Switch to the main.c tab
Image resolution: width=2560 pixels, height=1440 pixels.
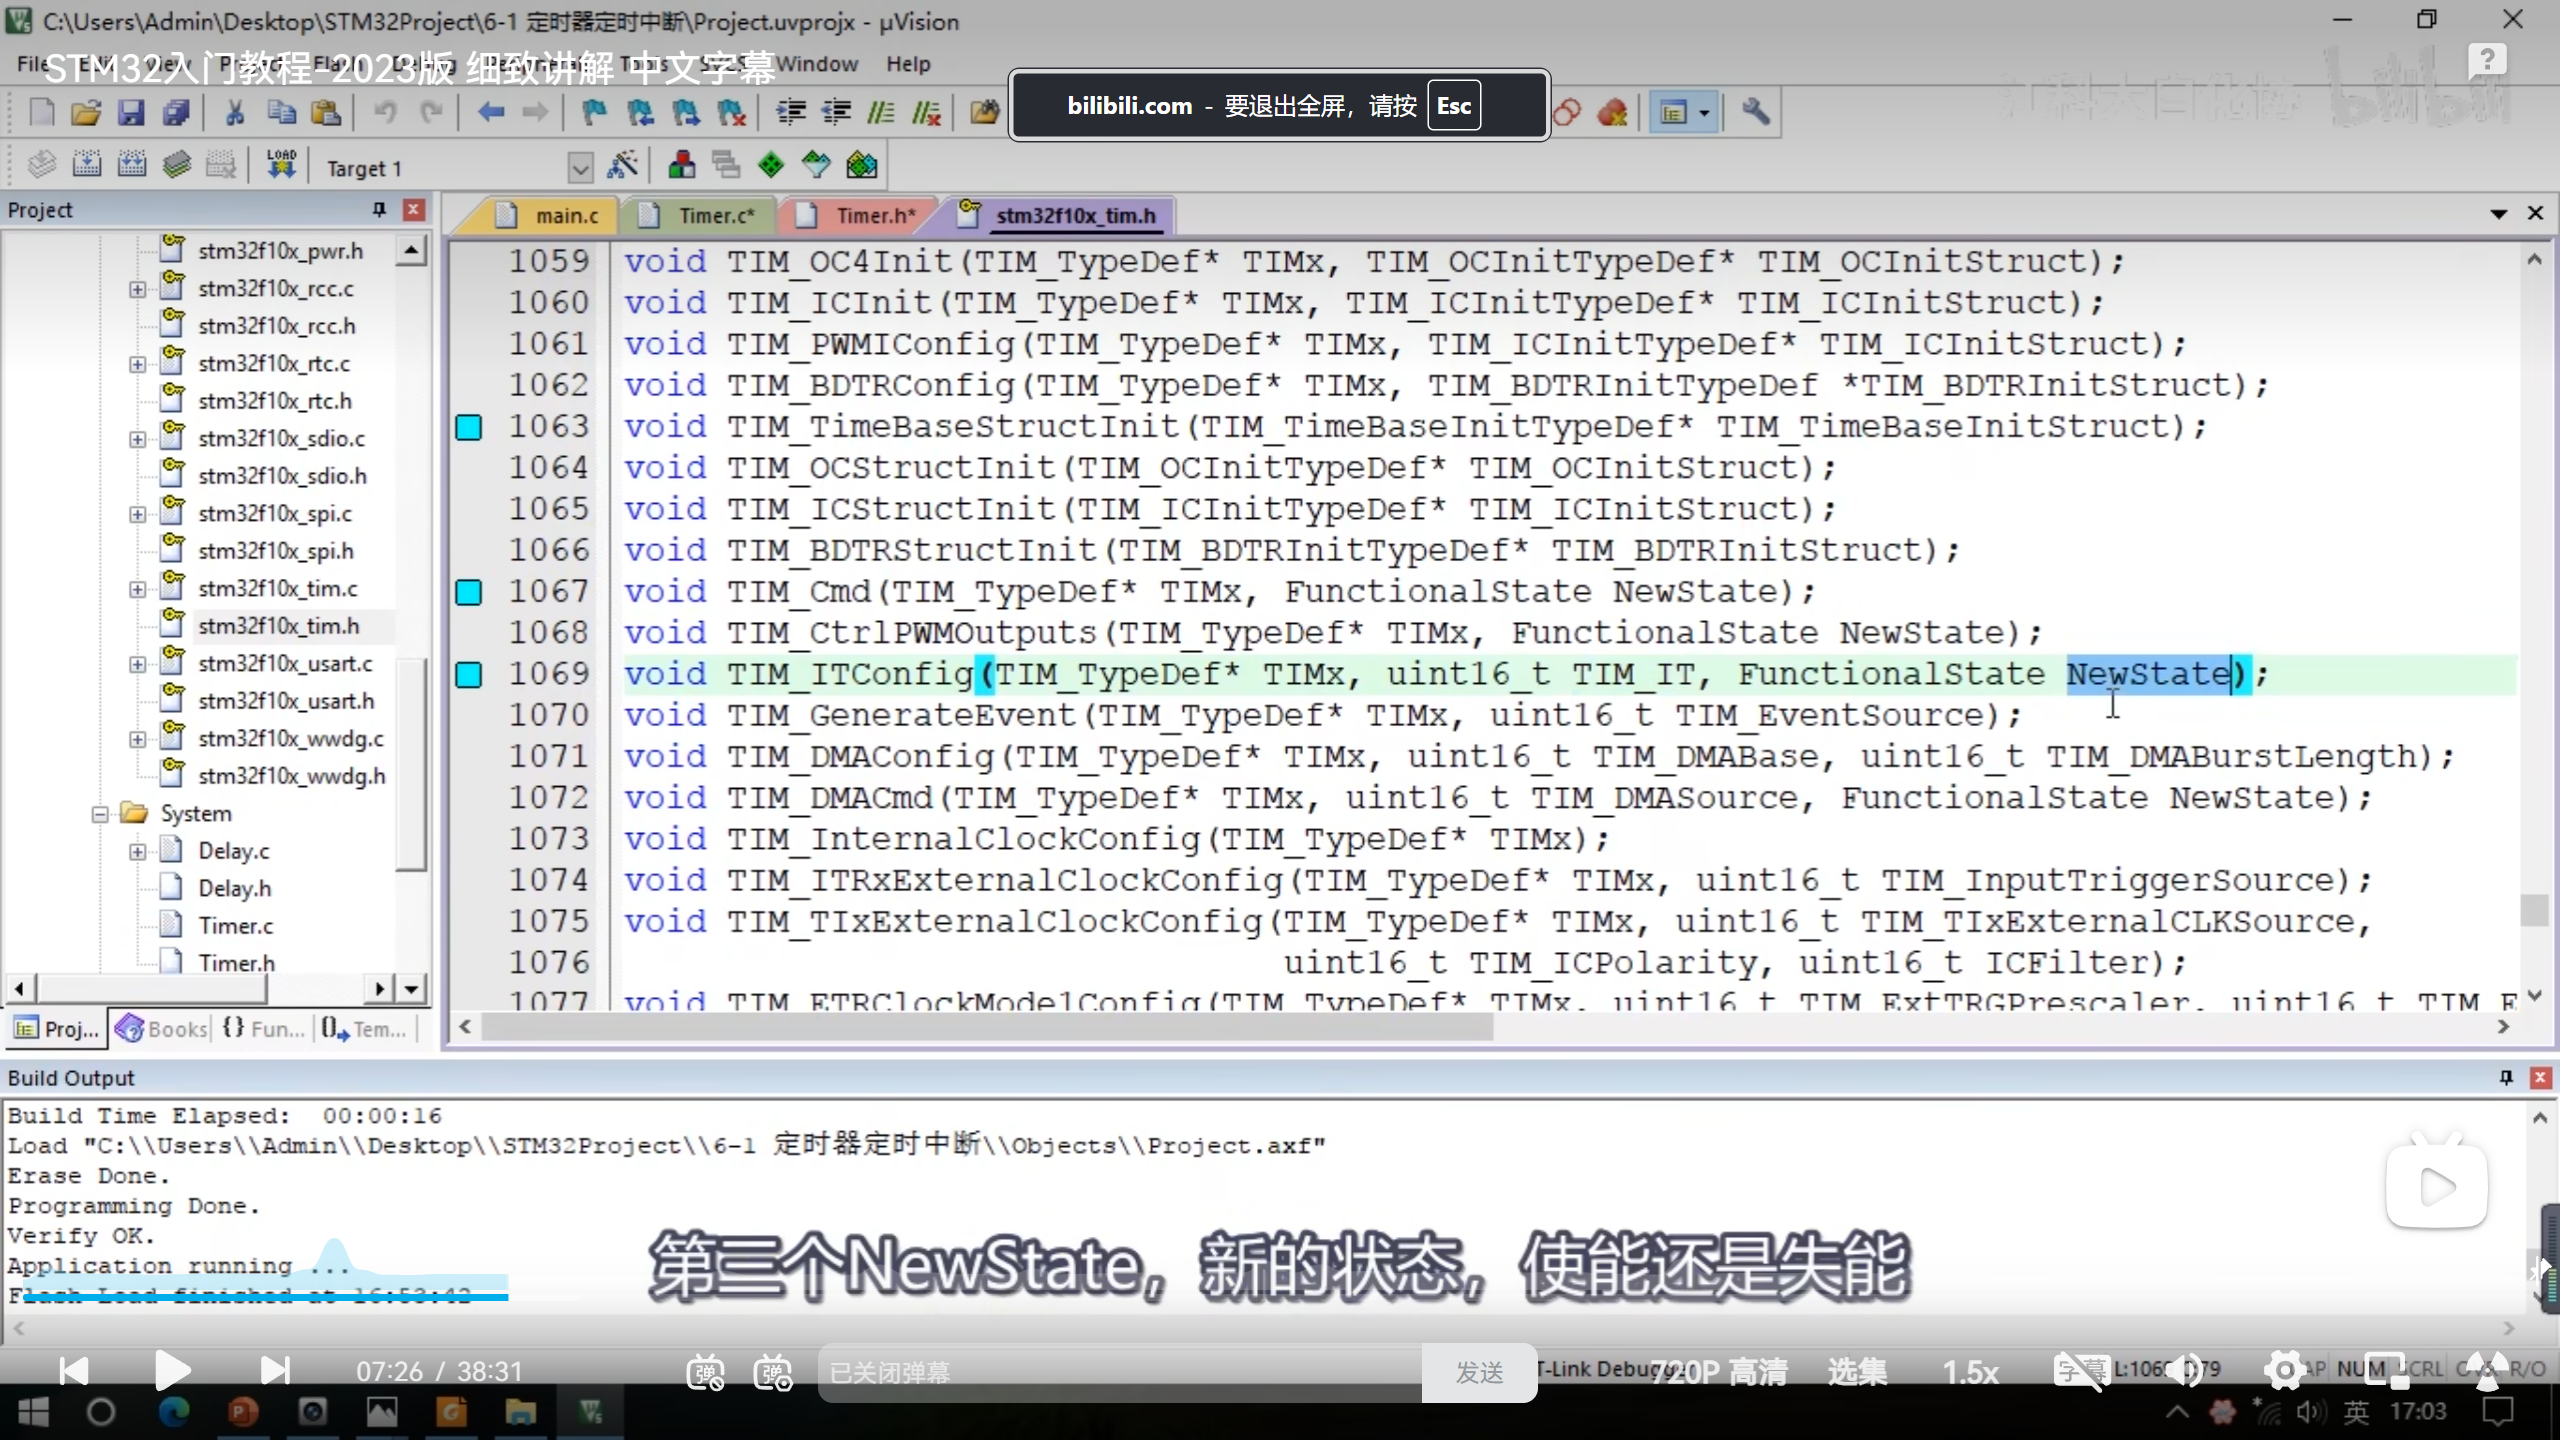coord(565,215)
